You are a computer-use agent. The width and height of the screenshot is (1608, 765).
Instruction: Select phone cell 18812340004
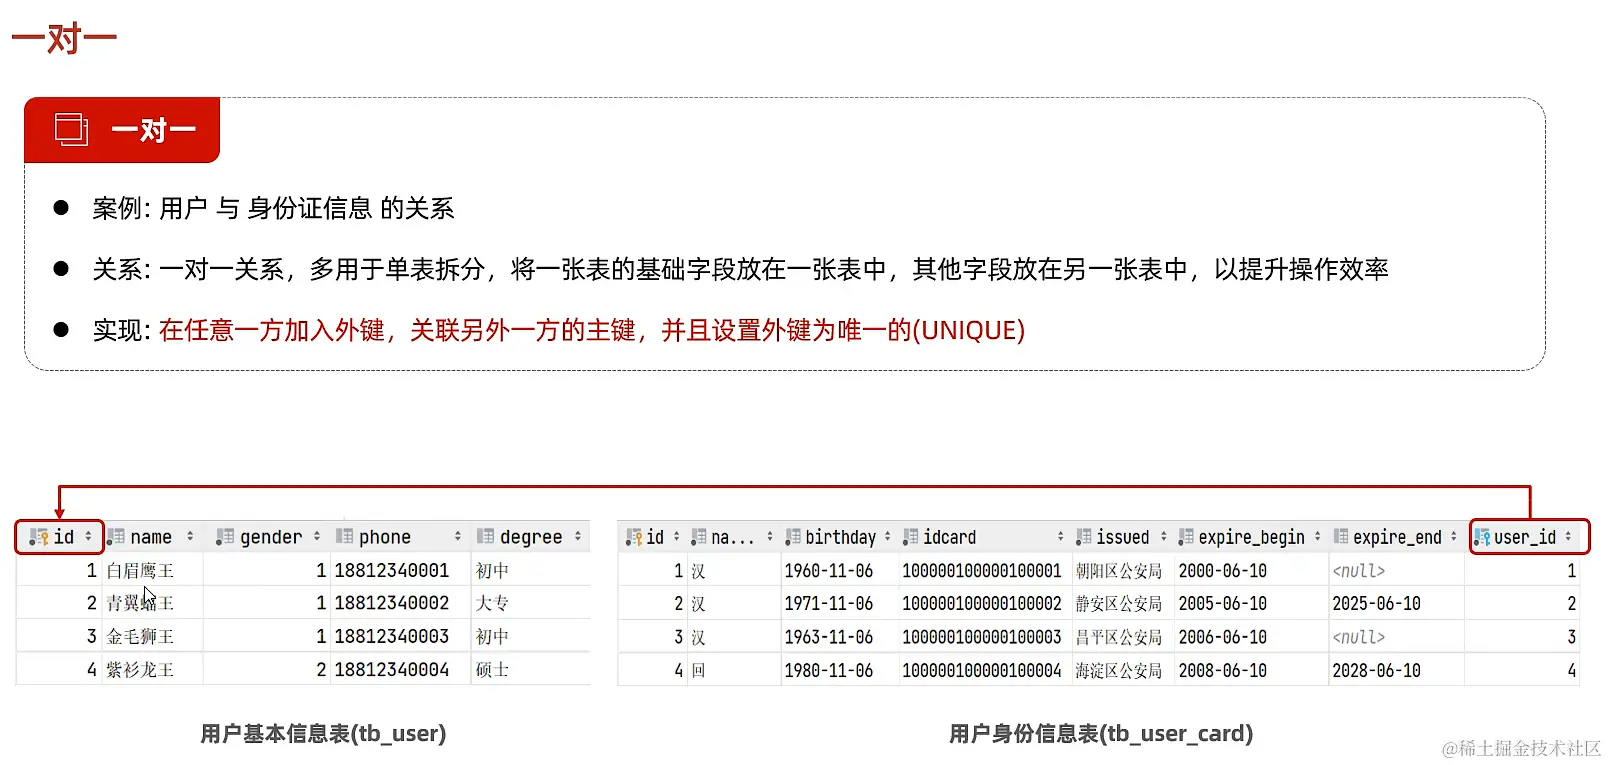coord(400,669)
